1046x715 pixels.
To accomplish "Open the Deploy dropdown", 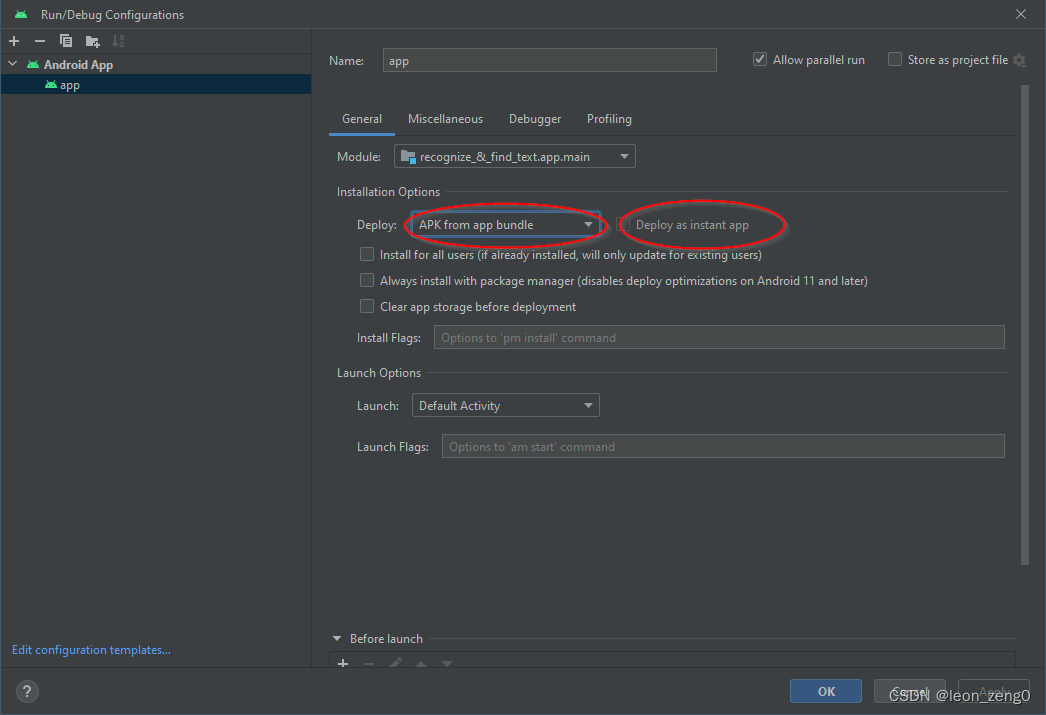I will click(x=506, y=225).
